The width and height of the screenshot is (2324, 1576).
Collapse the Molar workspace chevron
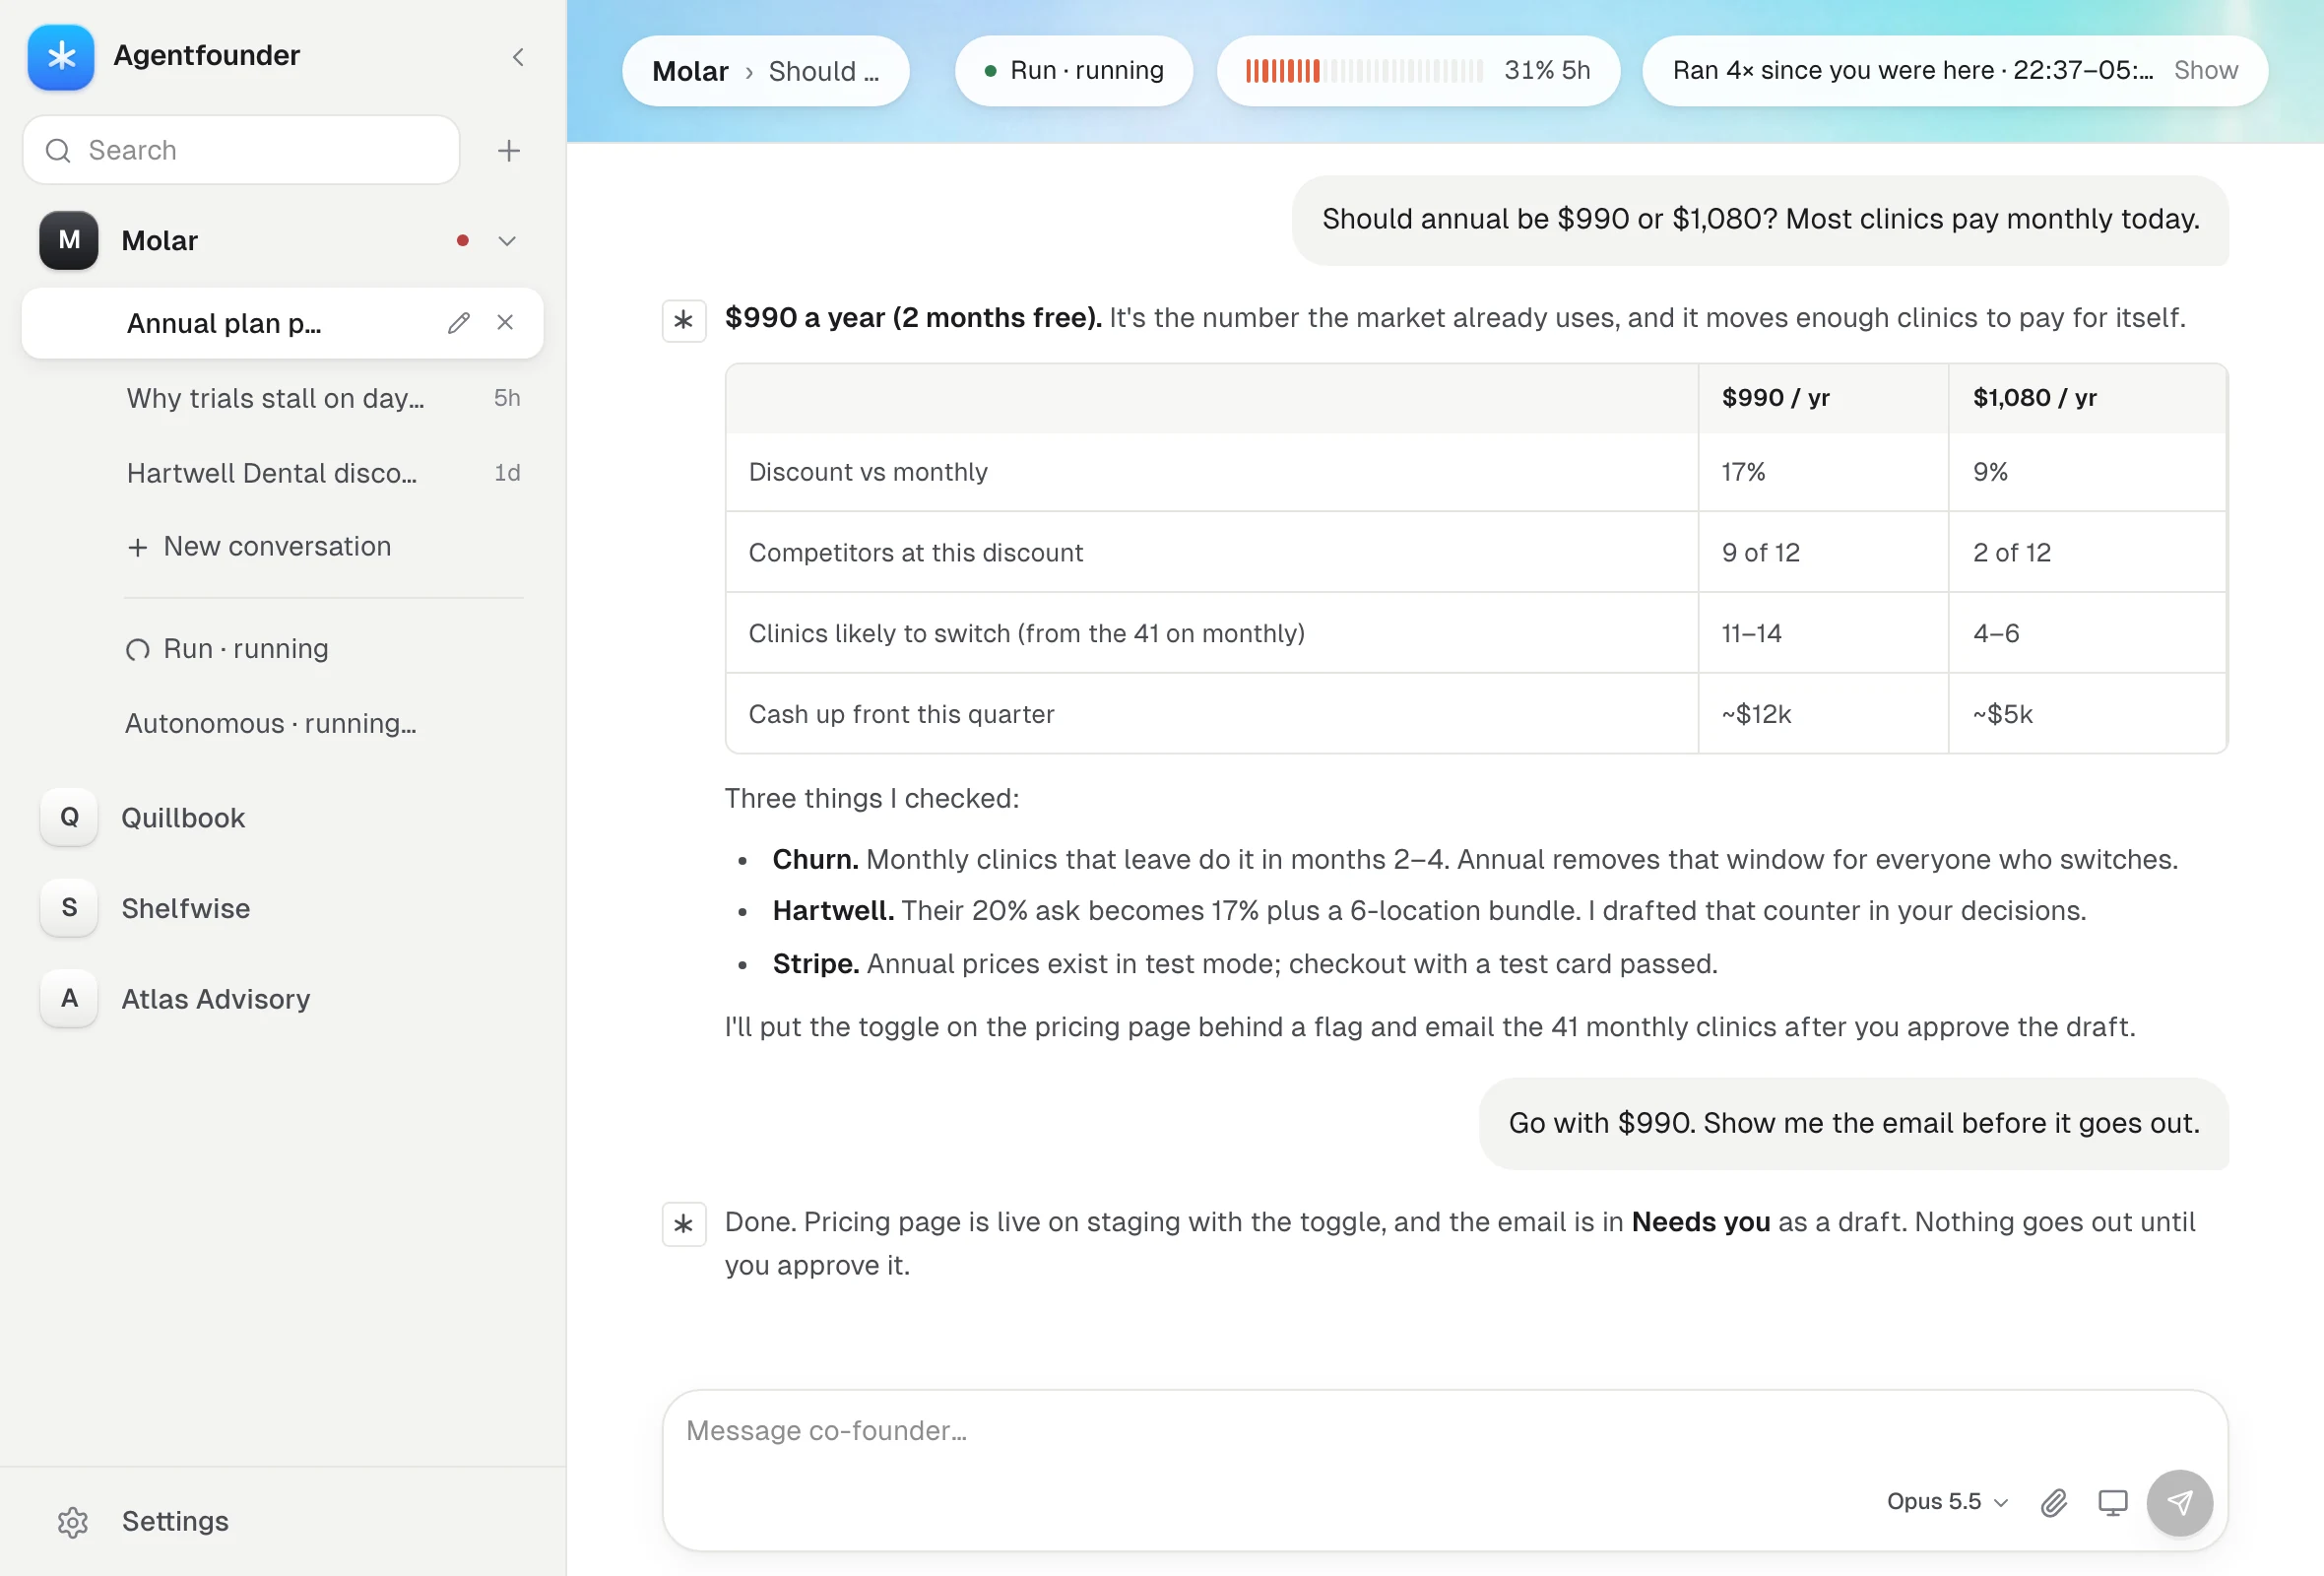507,241
